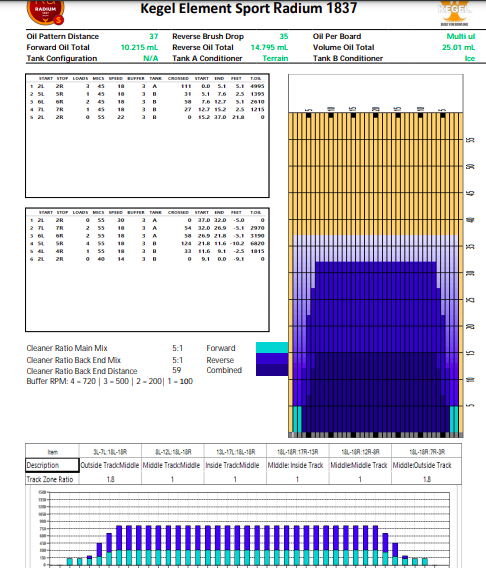Click forward table T.OIL value '1215'
The height and width of the screenshot is (568, 486).
tap(257, 109)
